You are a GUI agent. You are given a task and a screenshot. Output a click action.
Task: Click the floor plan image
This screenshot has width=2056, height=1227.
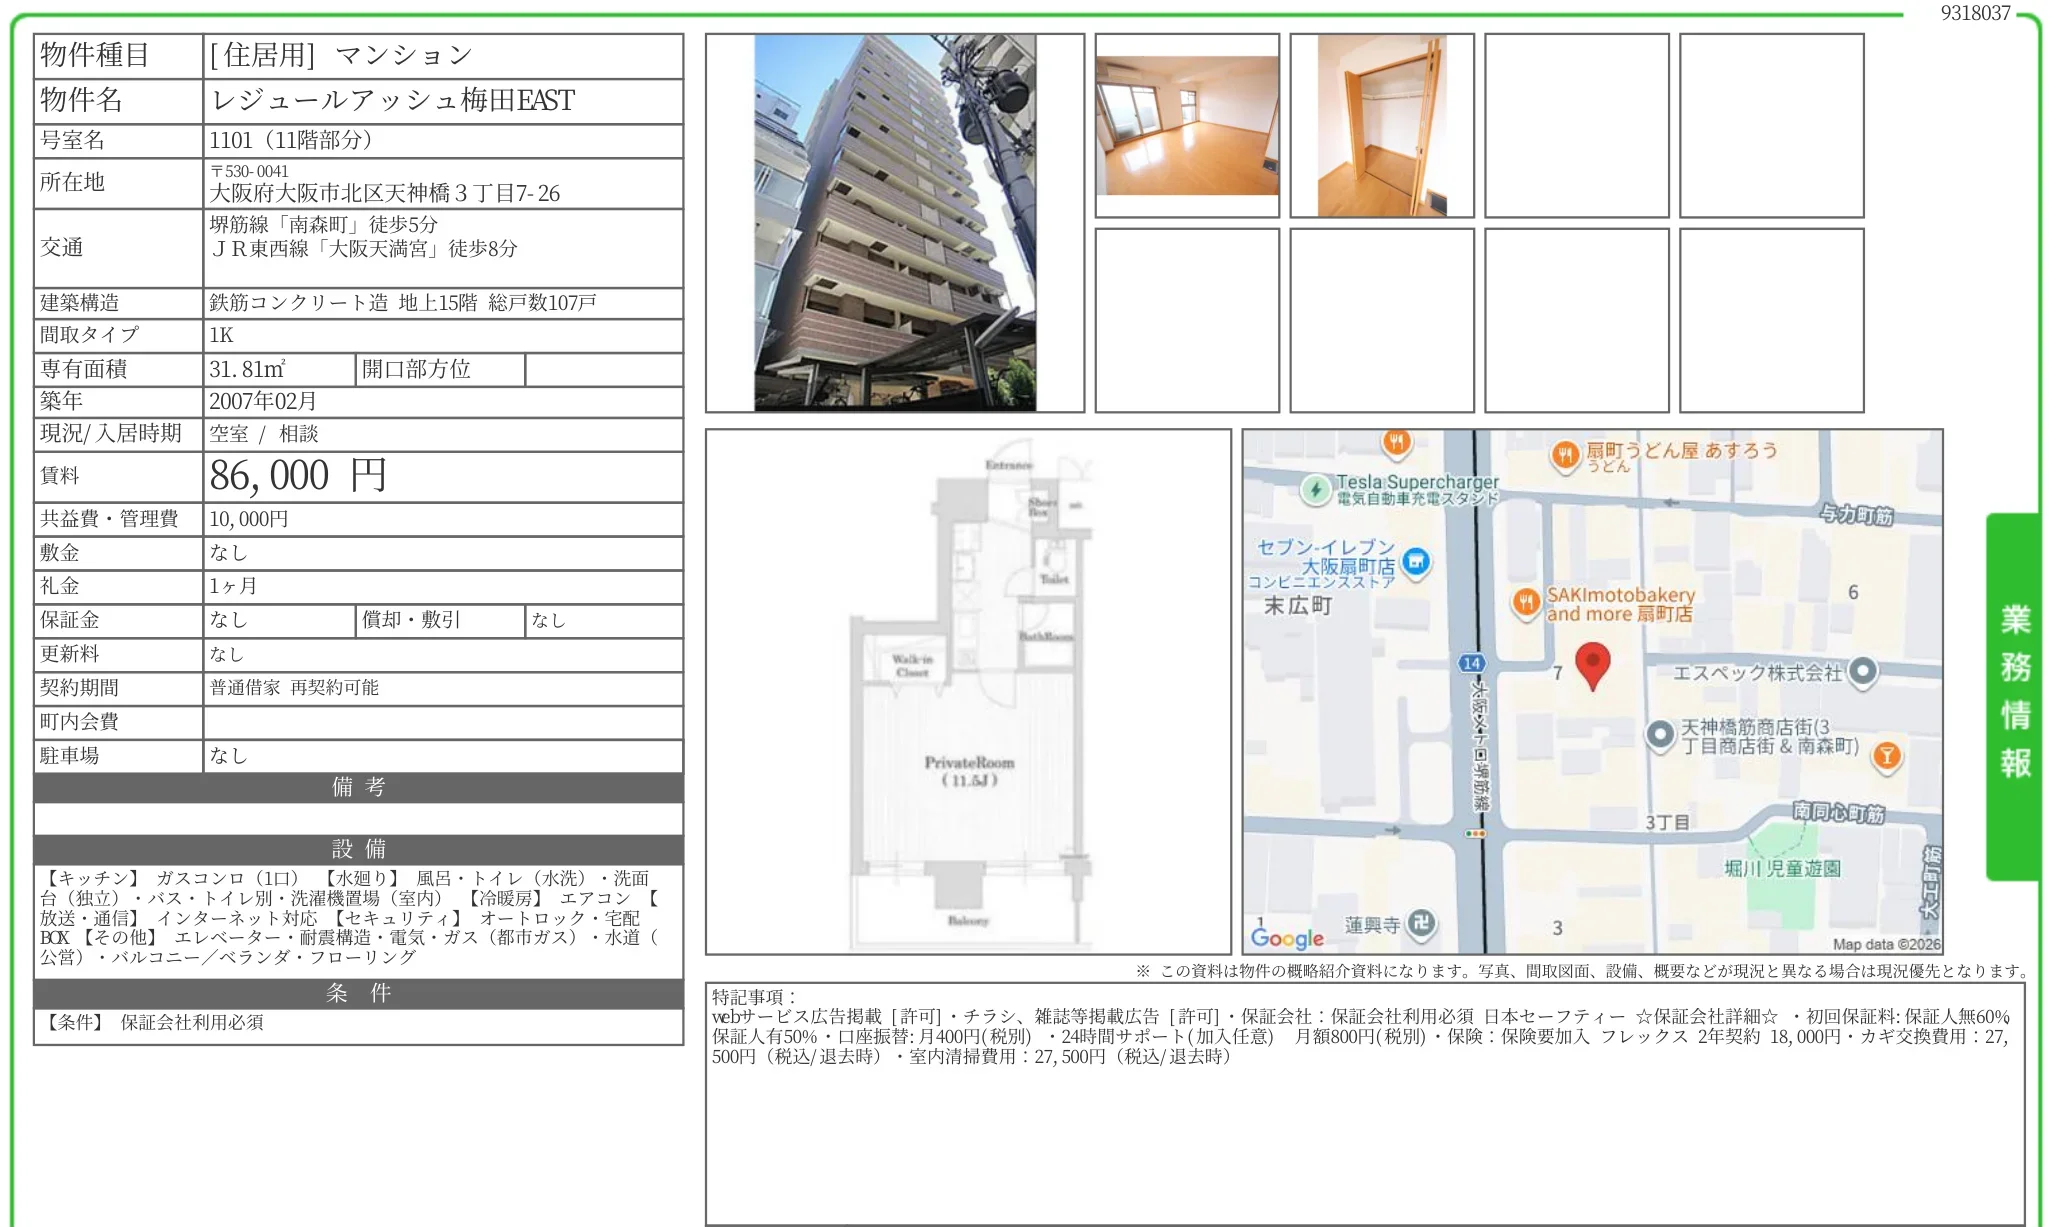click(x=968, y=692)
